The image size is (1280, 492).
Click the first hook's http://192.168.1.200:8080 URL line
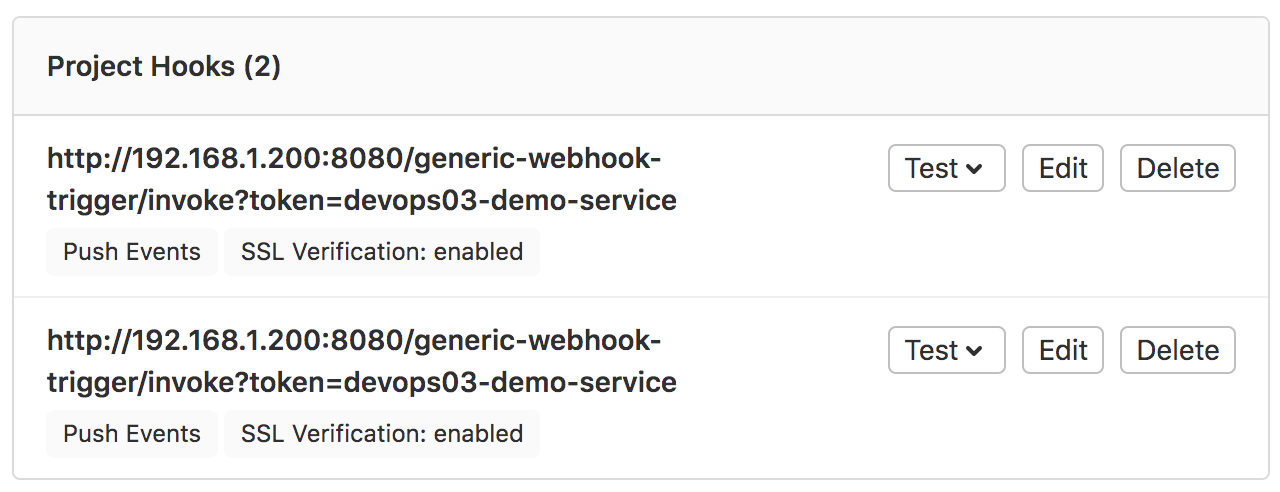tap(354, 159)
